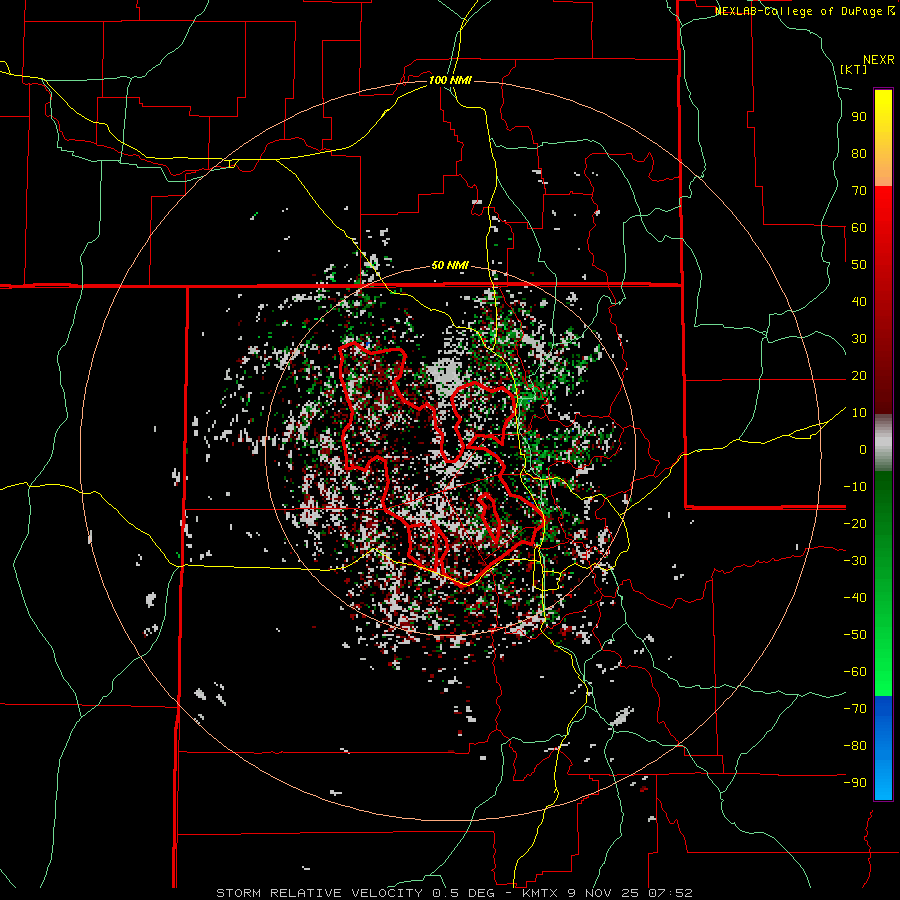Pick the blue segment of the color bar

[x=883, y=748]
